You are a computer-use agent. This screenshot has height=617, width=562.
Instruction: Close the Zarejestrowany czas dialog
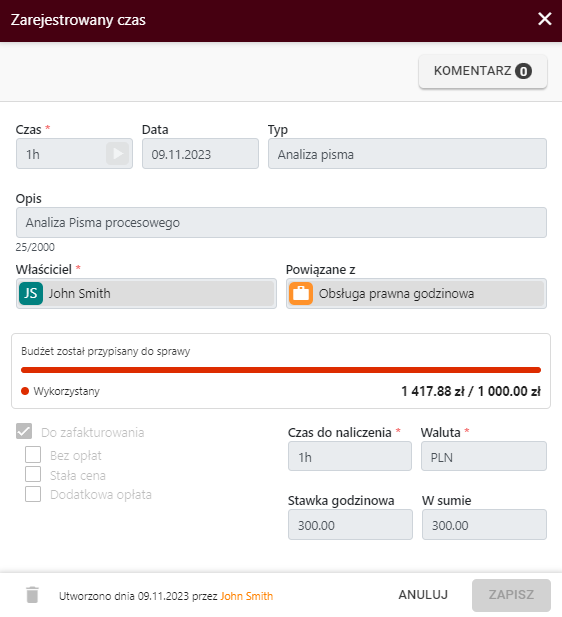pyautogui.click(x=545, y=18)
